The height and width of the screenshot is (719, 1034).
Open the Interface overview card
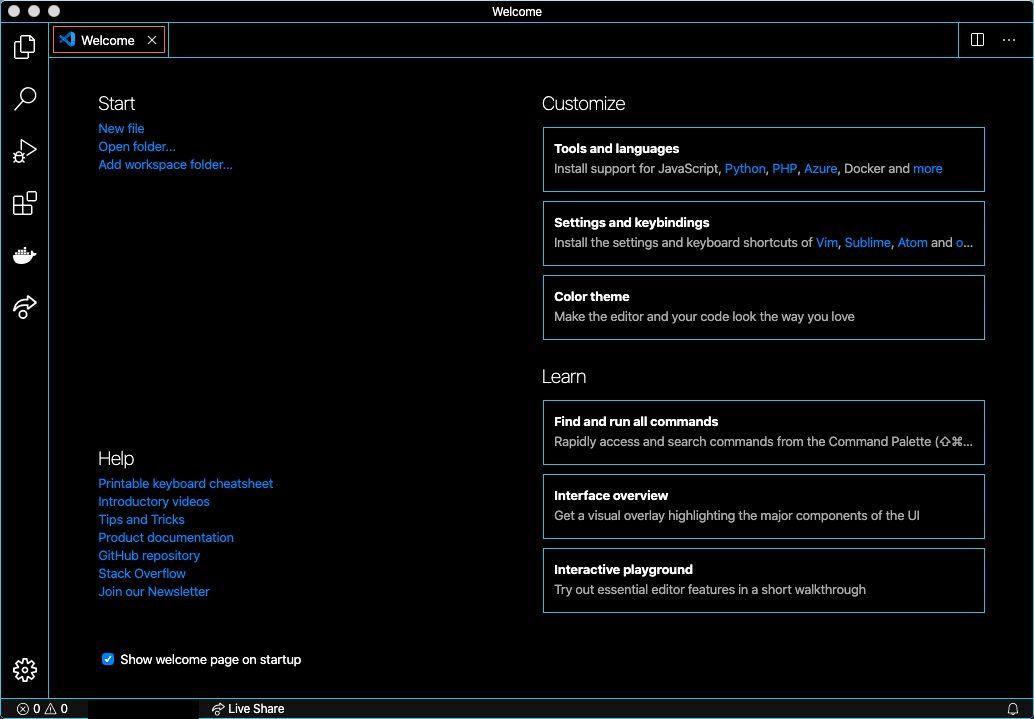point(764,507)
